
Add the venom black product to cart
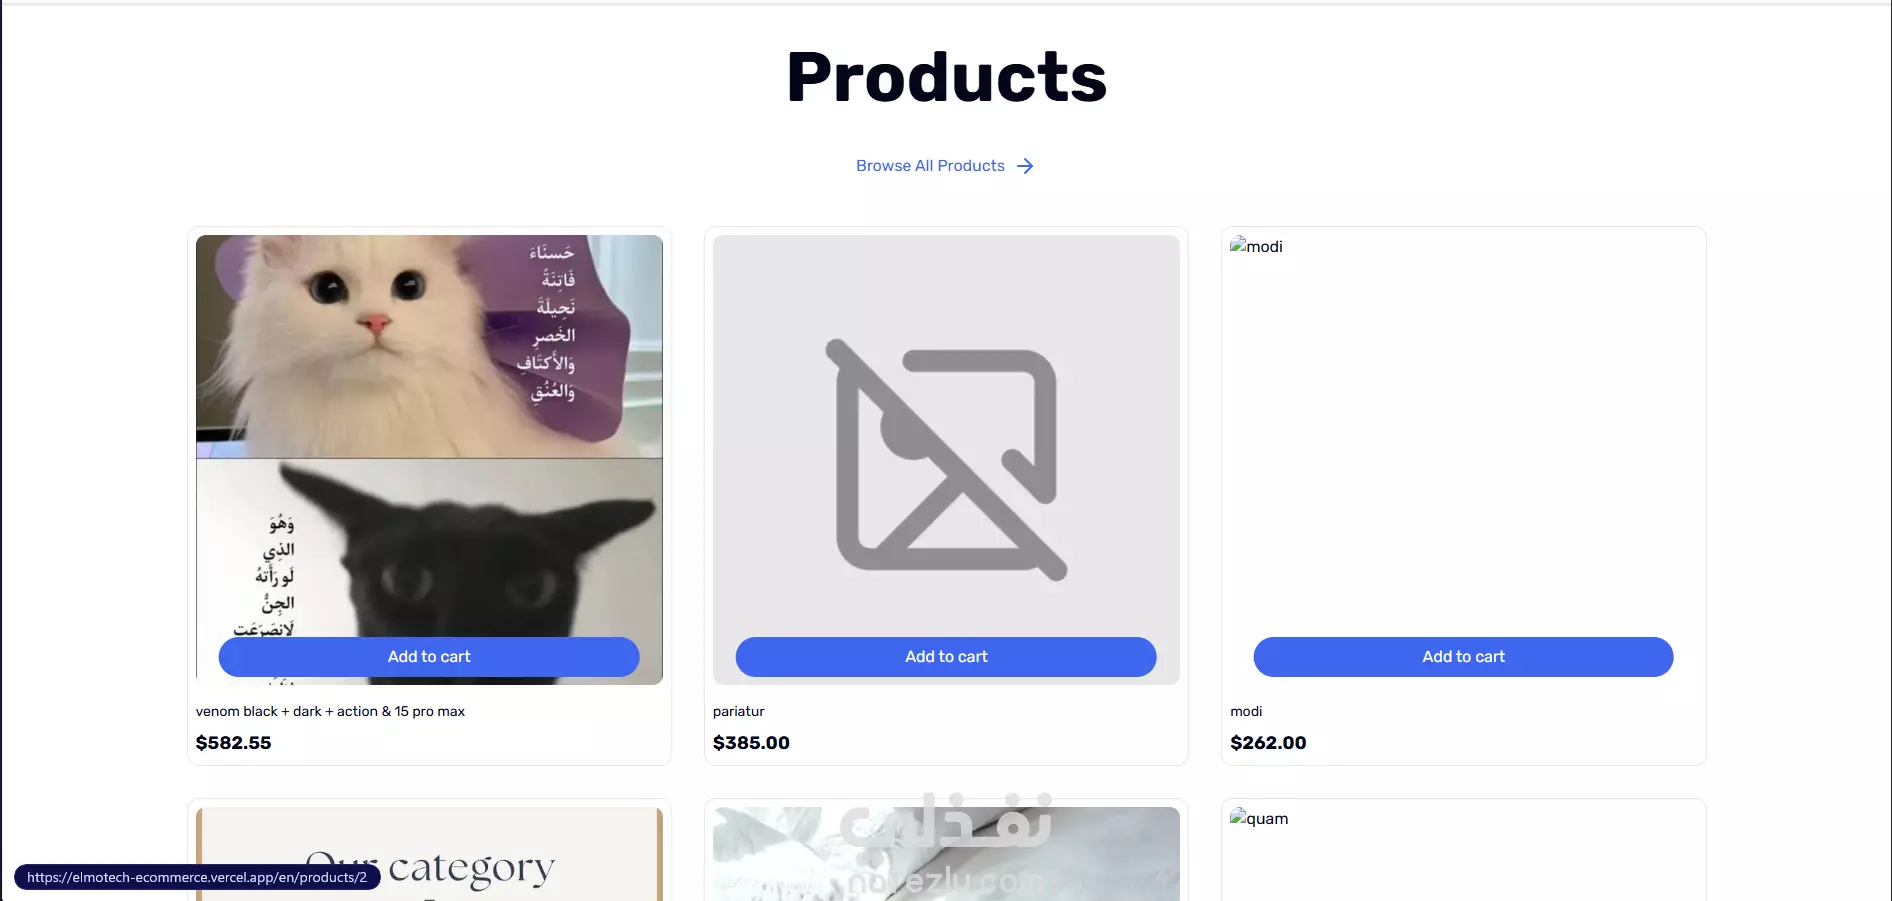coord(429,657)
